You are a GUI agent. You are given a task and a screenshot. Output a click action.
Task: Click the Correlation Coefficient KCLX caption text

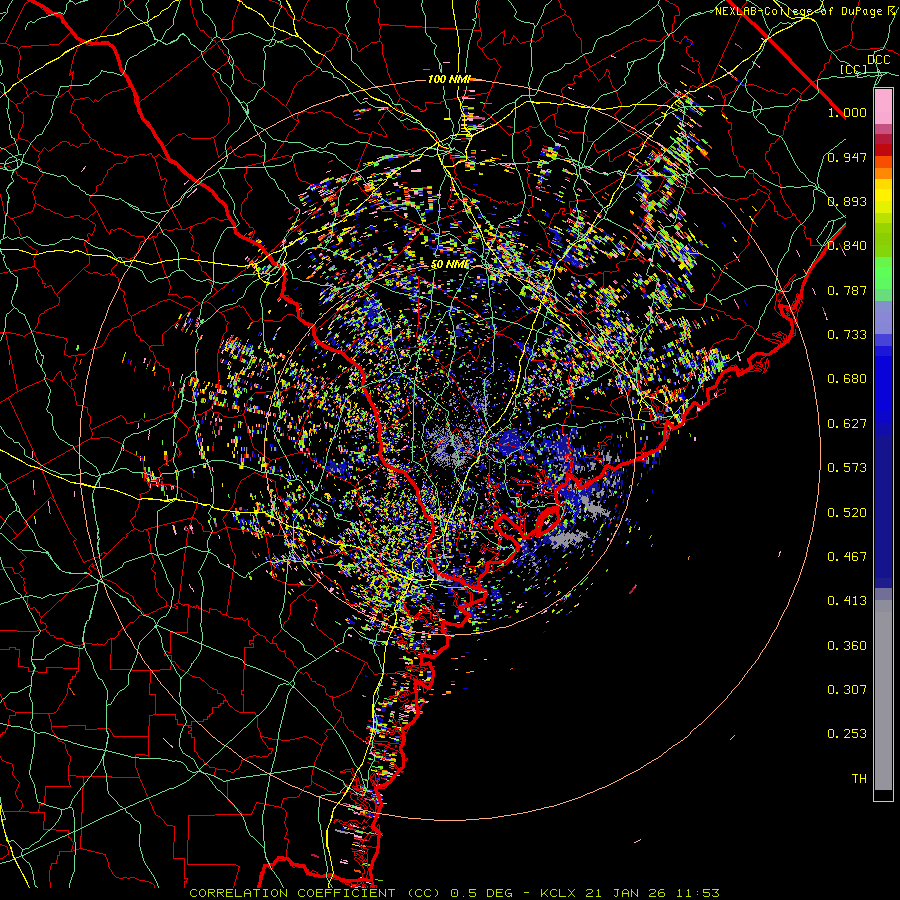[454, 893]
